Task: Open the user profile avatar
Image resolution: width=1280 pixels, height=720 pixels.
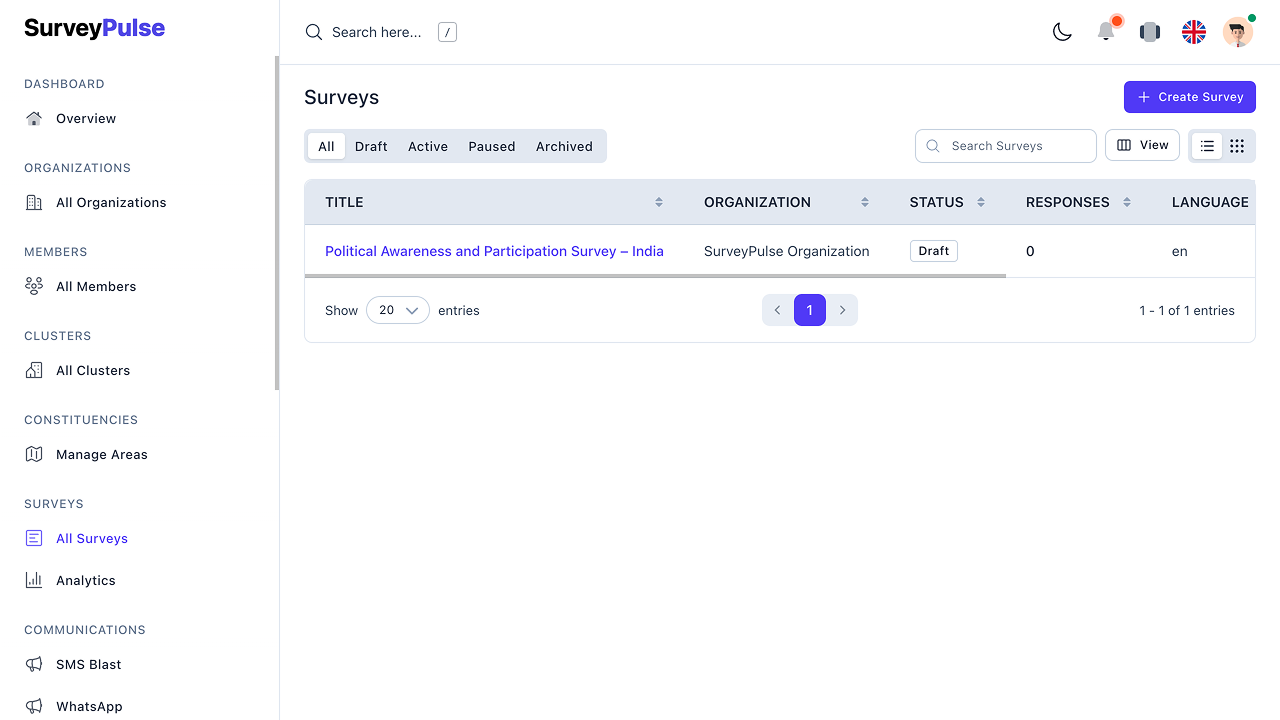Action: (1237, 32)
